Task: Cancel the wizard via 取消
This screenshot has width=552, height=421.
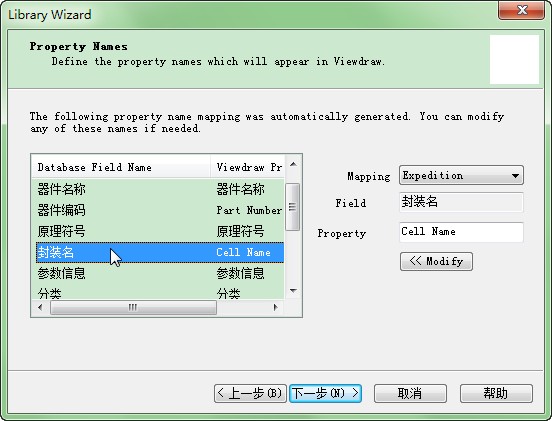Action: point(410,393)
